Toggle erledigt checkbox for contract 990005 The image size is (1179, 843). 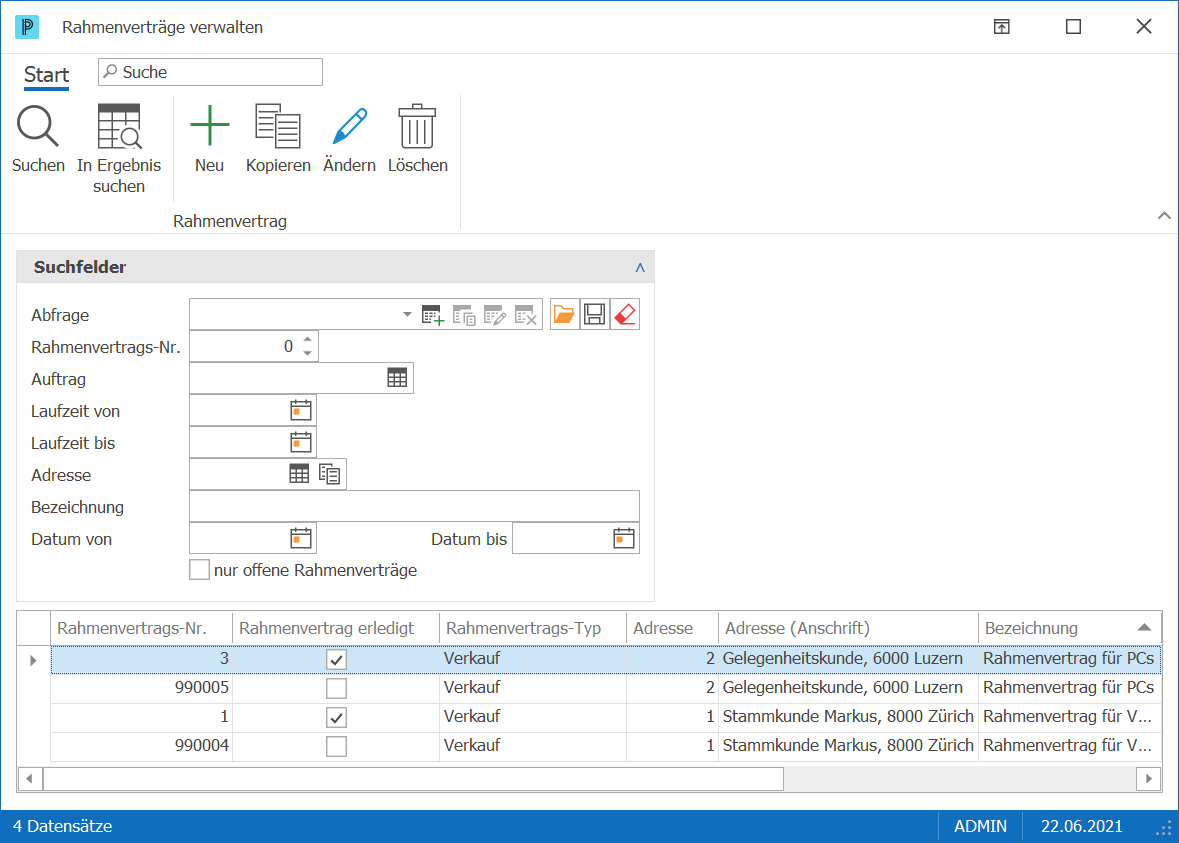(x=336, y=688)
